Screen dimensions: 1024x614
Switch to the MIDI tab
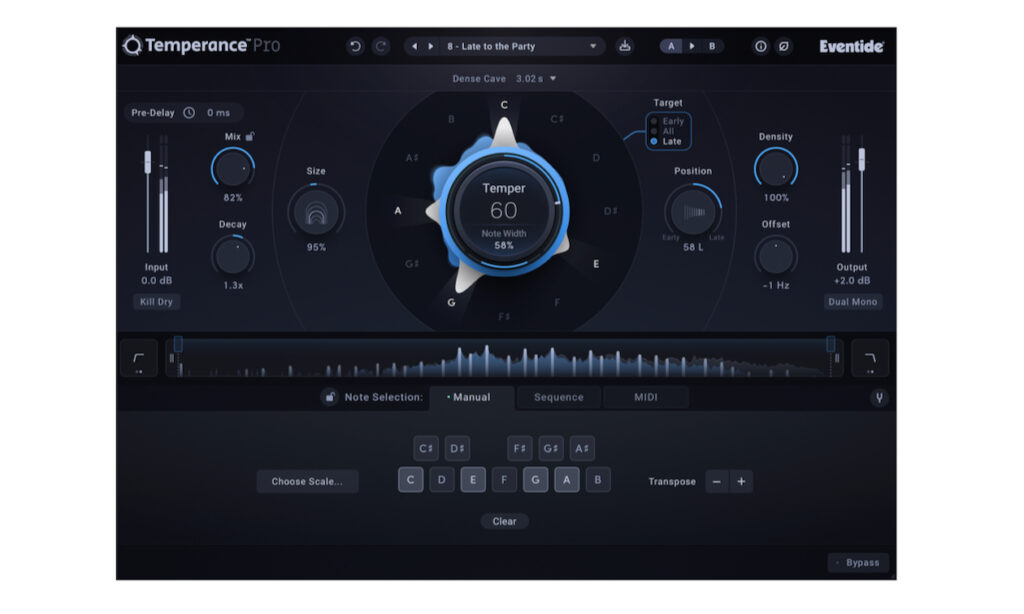coord(646,398)
